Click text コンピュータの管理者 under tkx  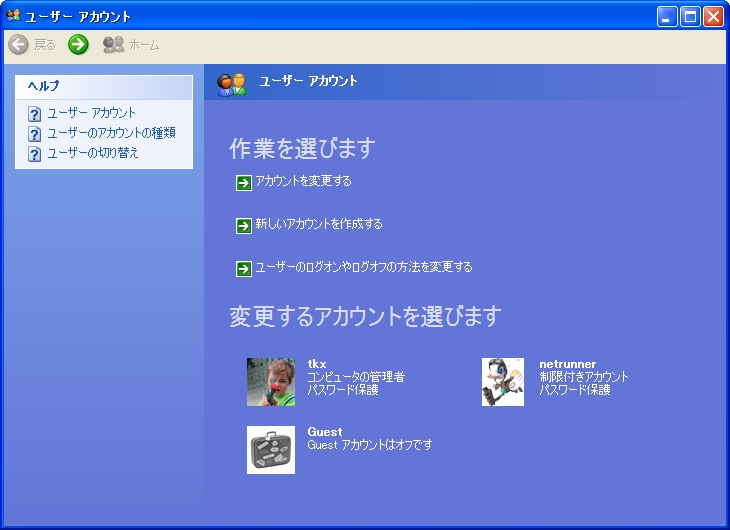pyautogui.click(x=356, y=377)
